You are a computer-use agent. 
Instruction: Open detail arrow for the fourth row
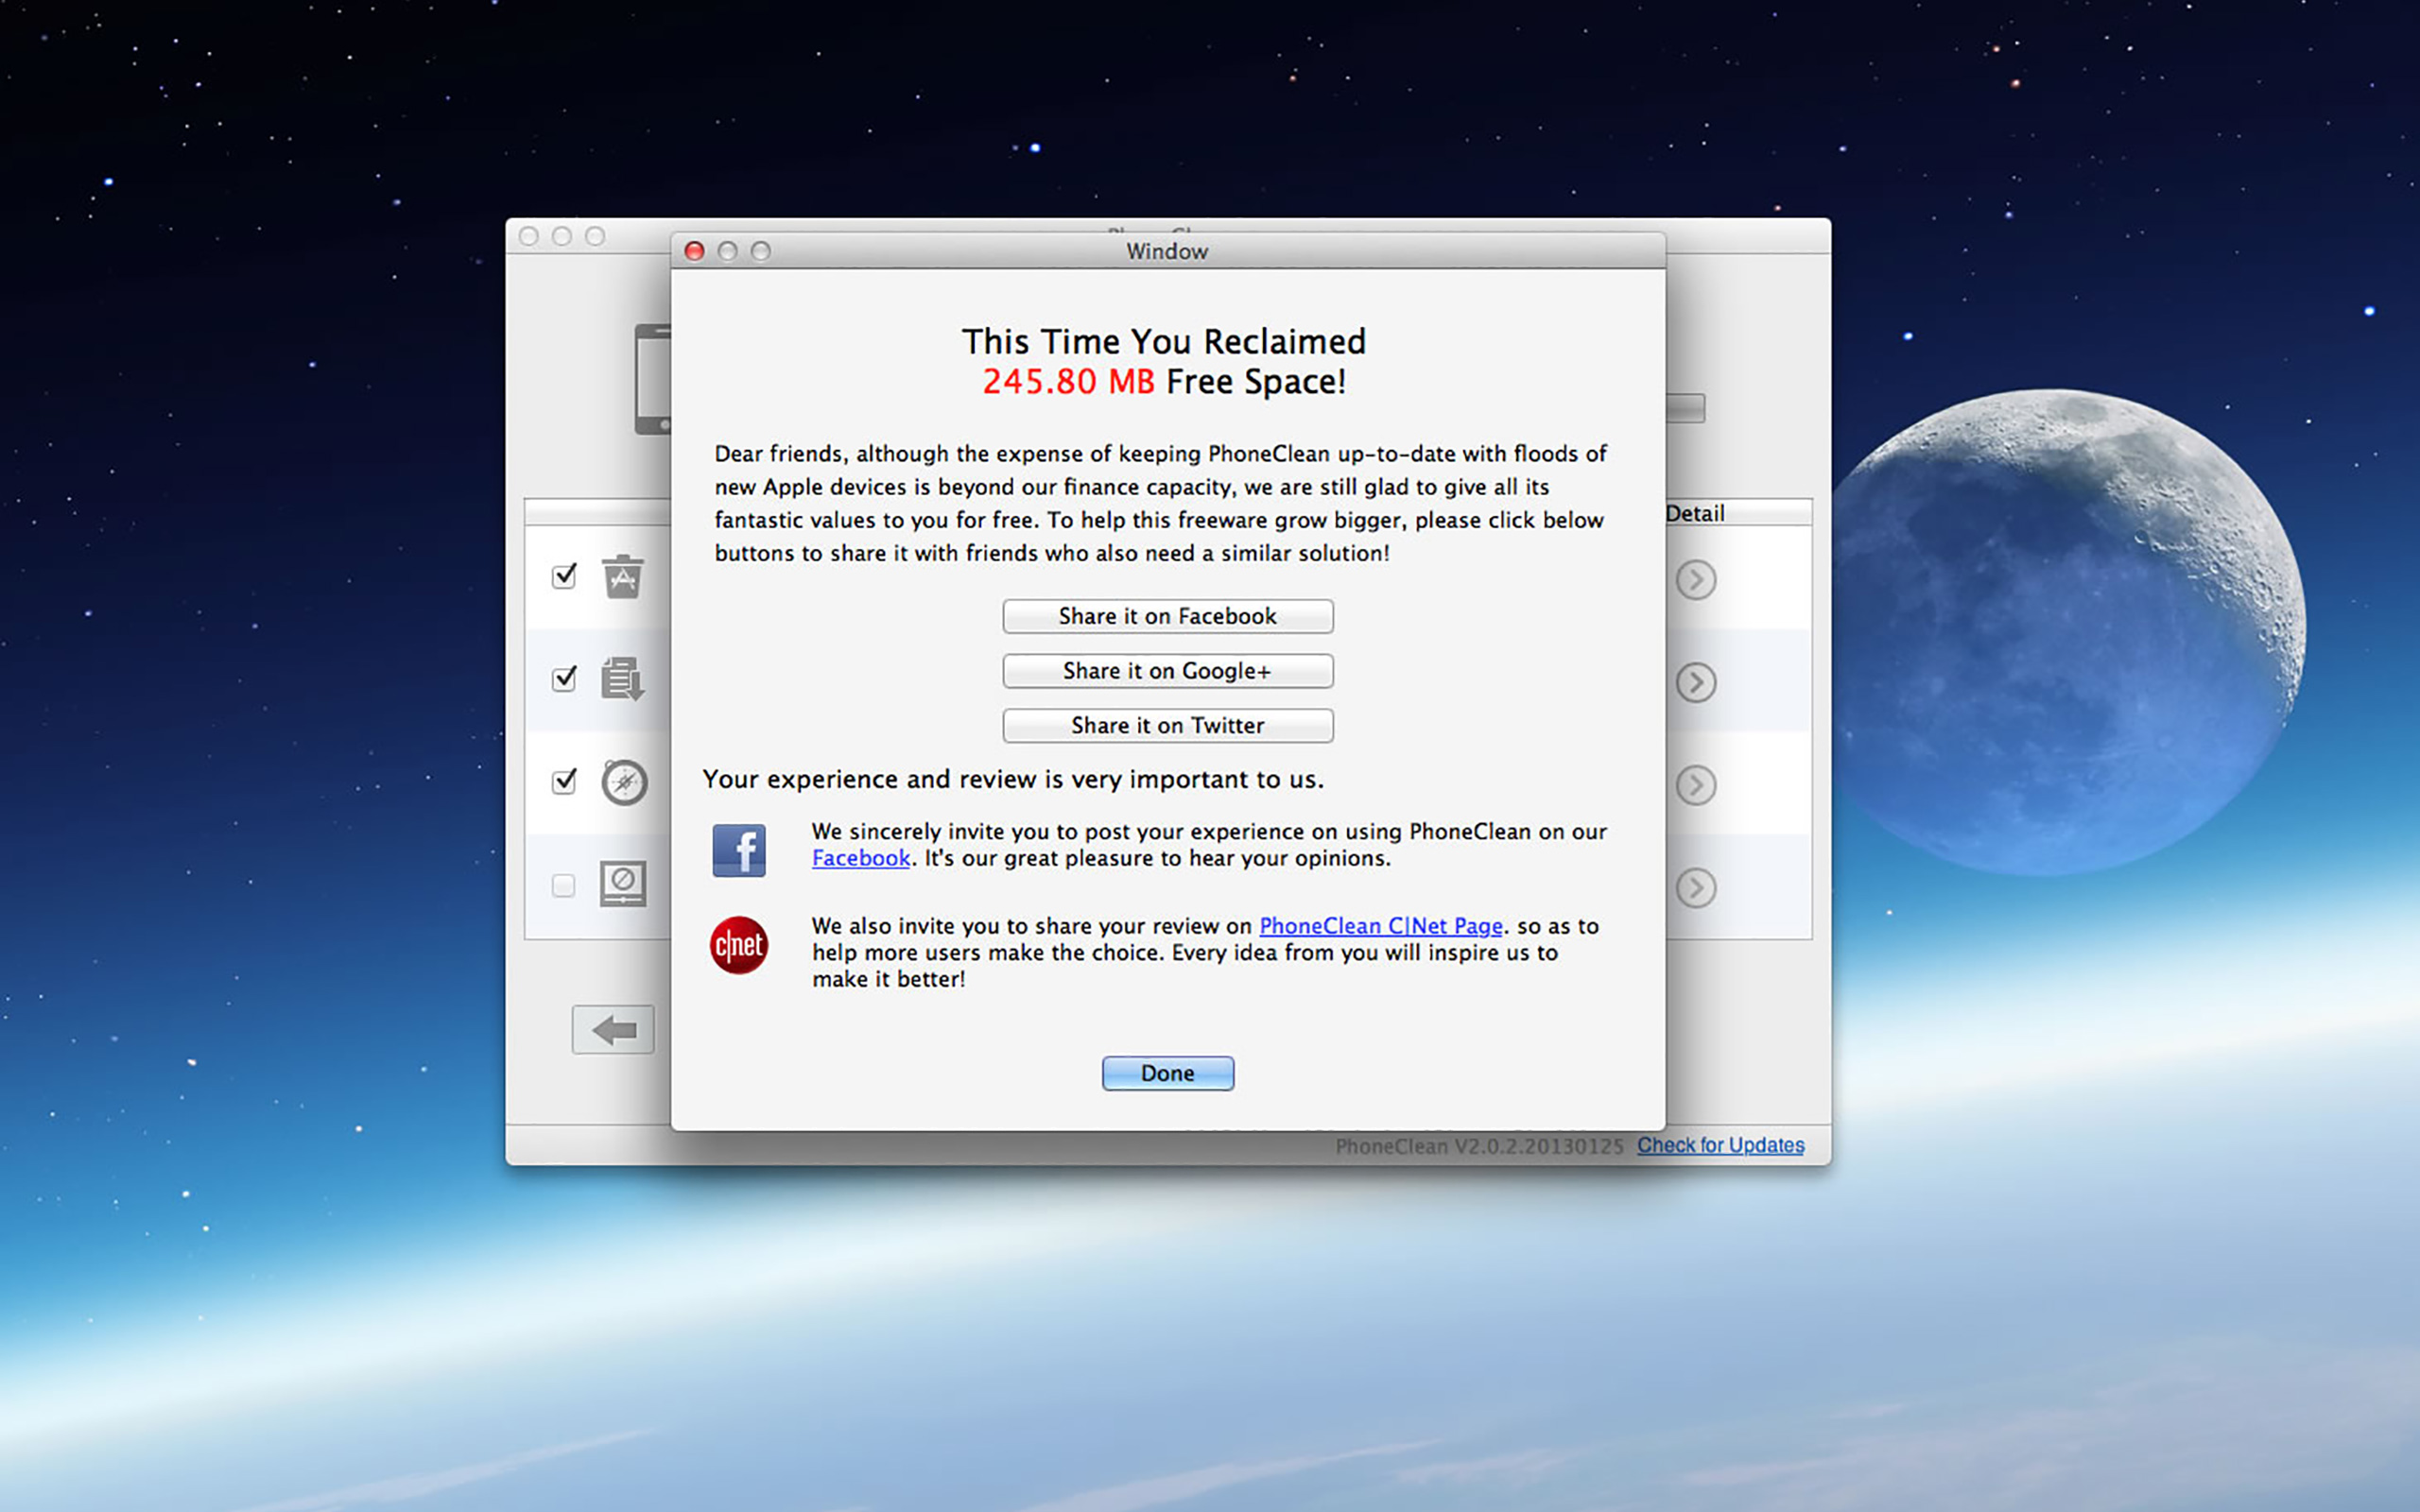(x=1696, y=887)
